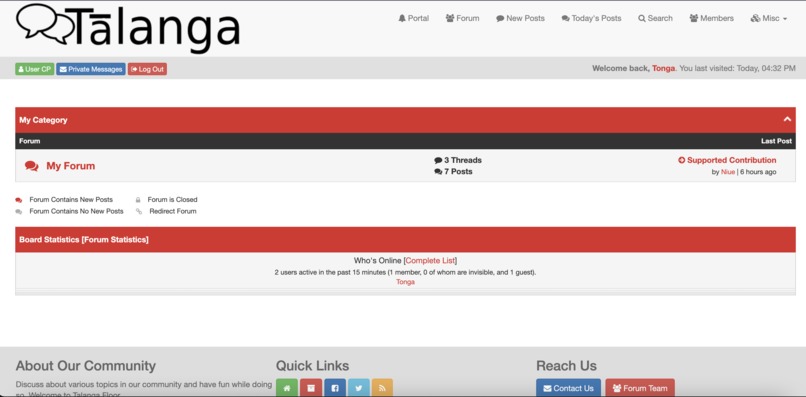
Task: Open the RSS feed quick link
Action: pyautogui.click(x=382, y=388)
